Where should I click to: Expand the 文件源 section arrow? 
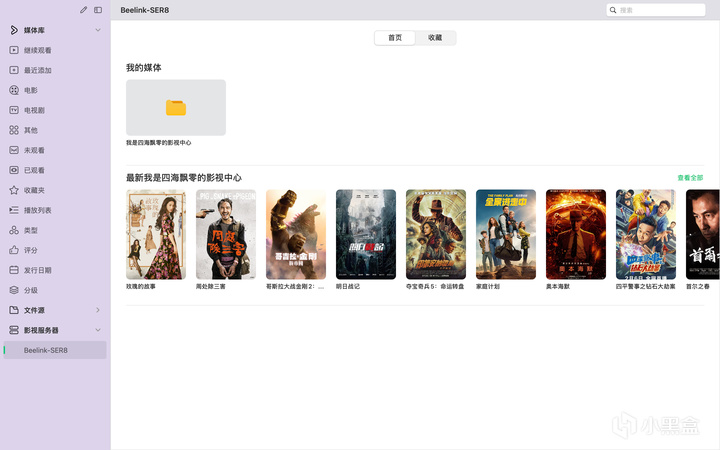[x=98, y=310]
